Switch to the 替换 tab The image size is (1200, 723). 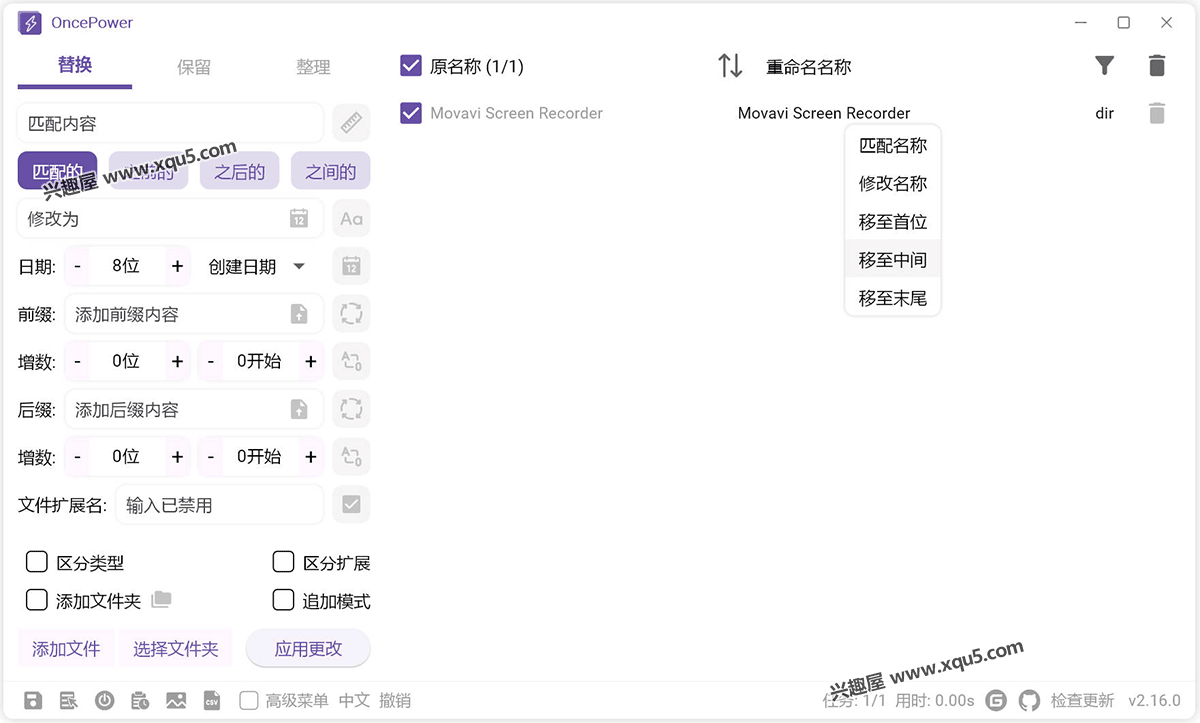(75, 66)
